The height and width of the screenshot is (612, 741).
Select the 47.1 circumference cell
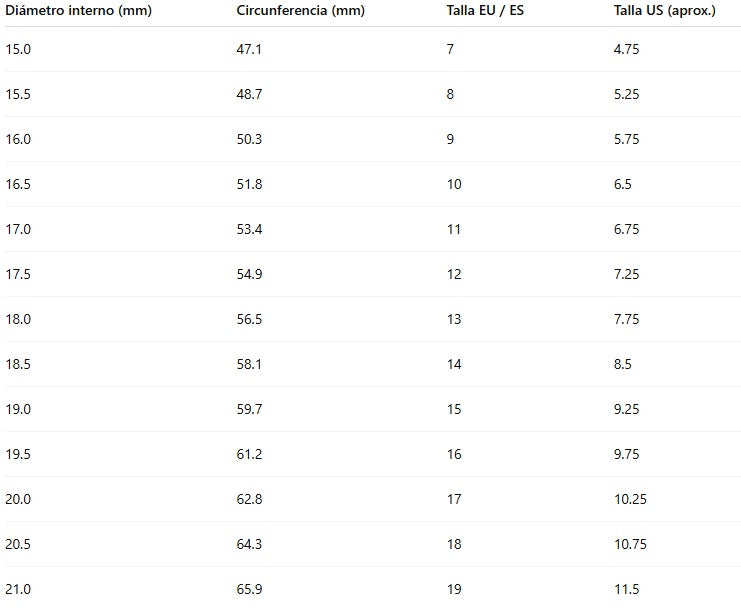tap(249, 49)
